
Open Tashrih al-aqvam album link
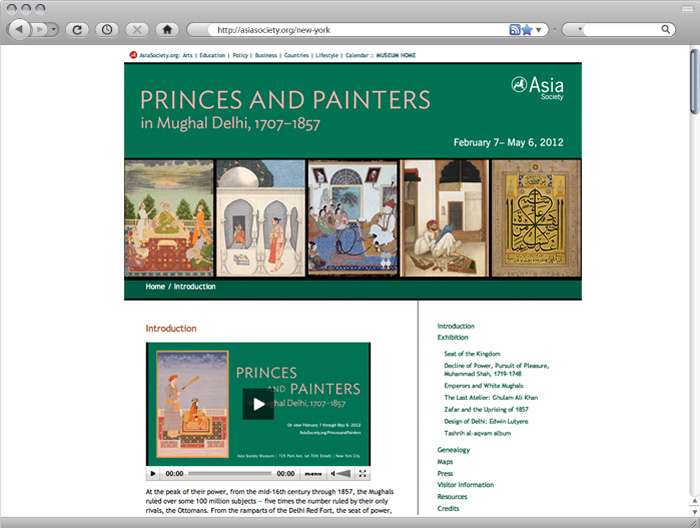[477, 433]
